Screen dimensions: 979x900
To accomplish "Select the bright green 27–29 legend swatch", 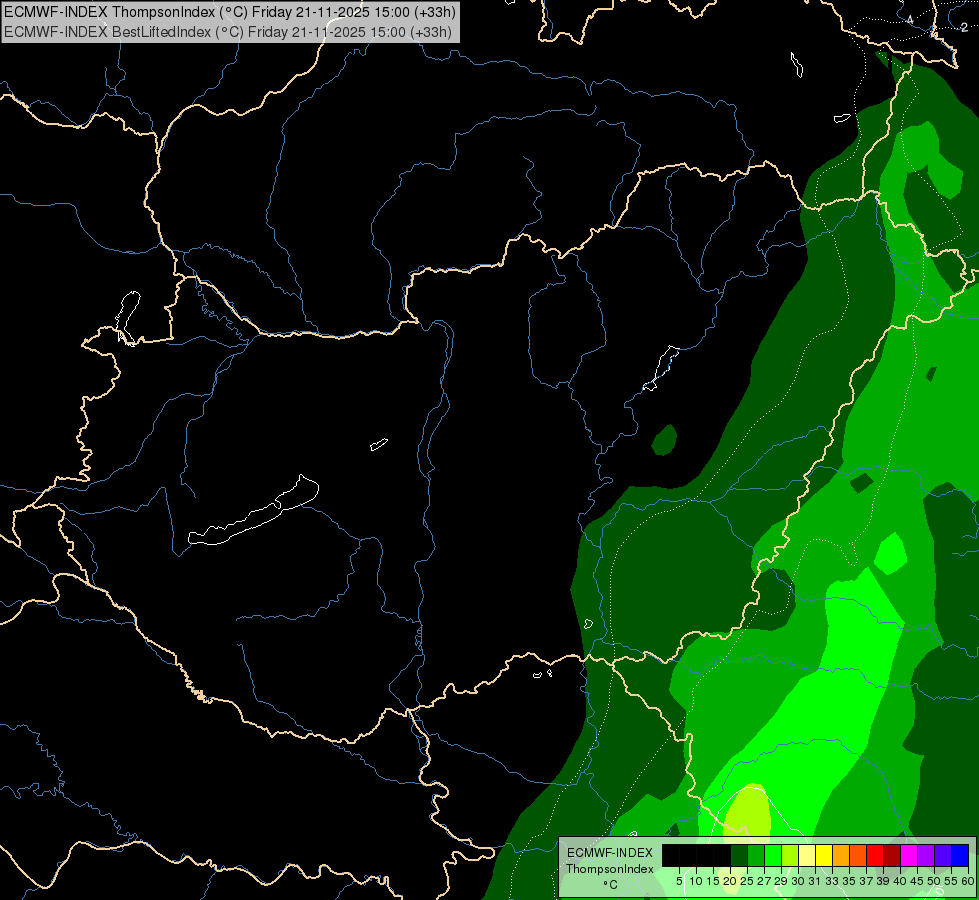I will pyautogui.click(x=772, y=855).
